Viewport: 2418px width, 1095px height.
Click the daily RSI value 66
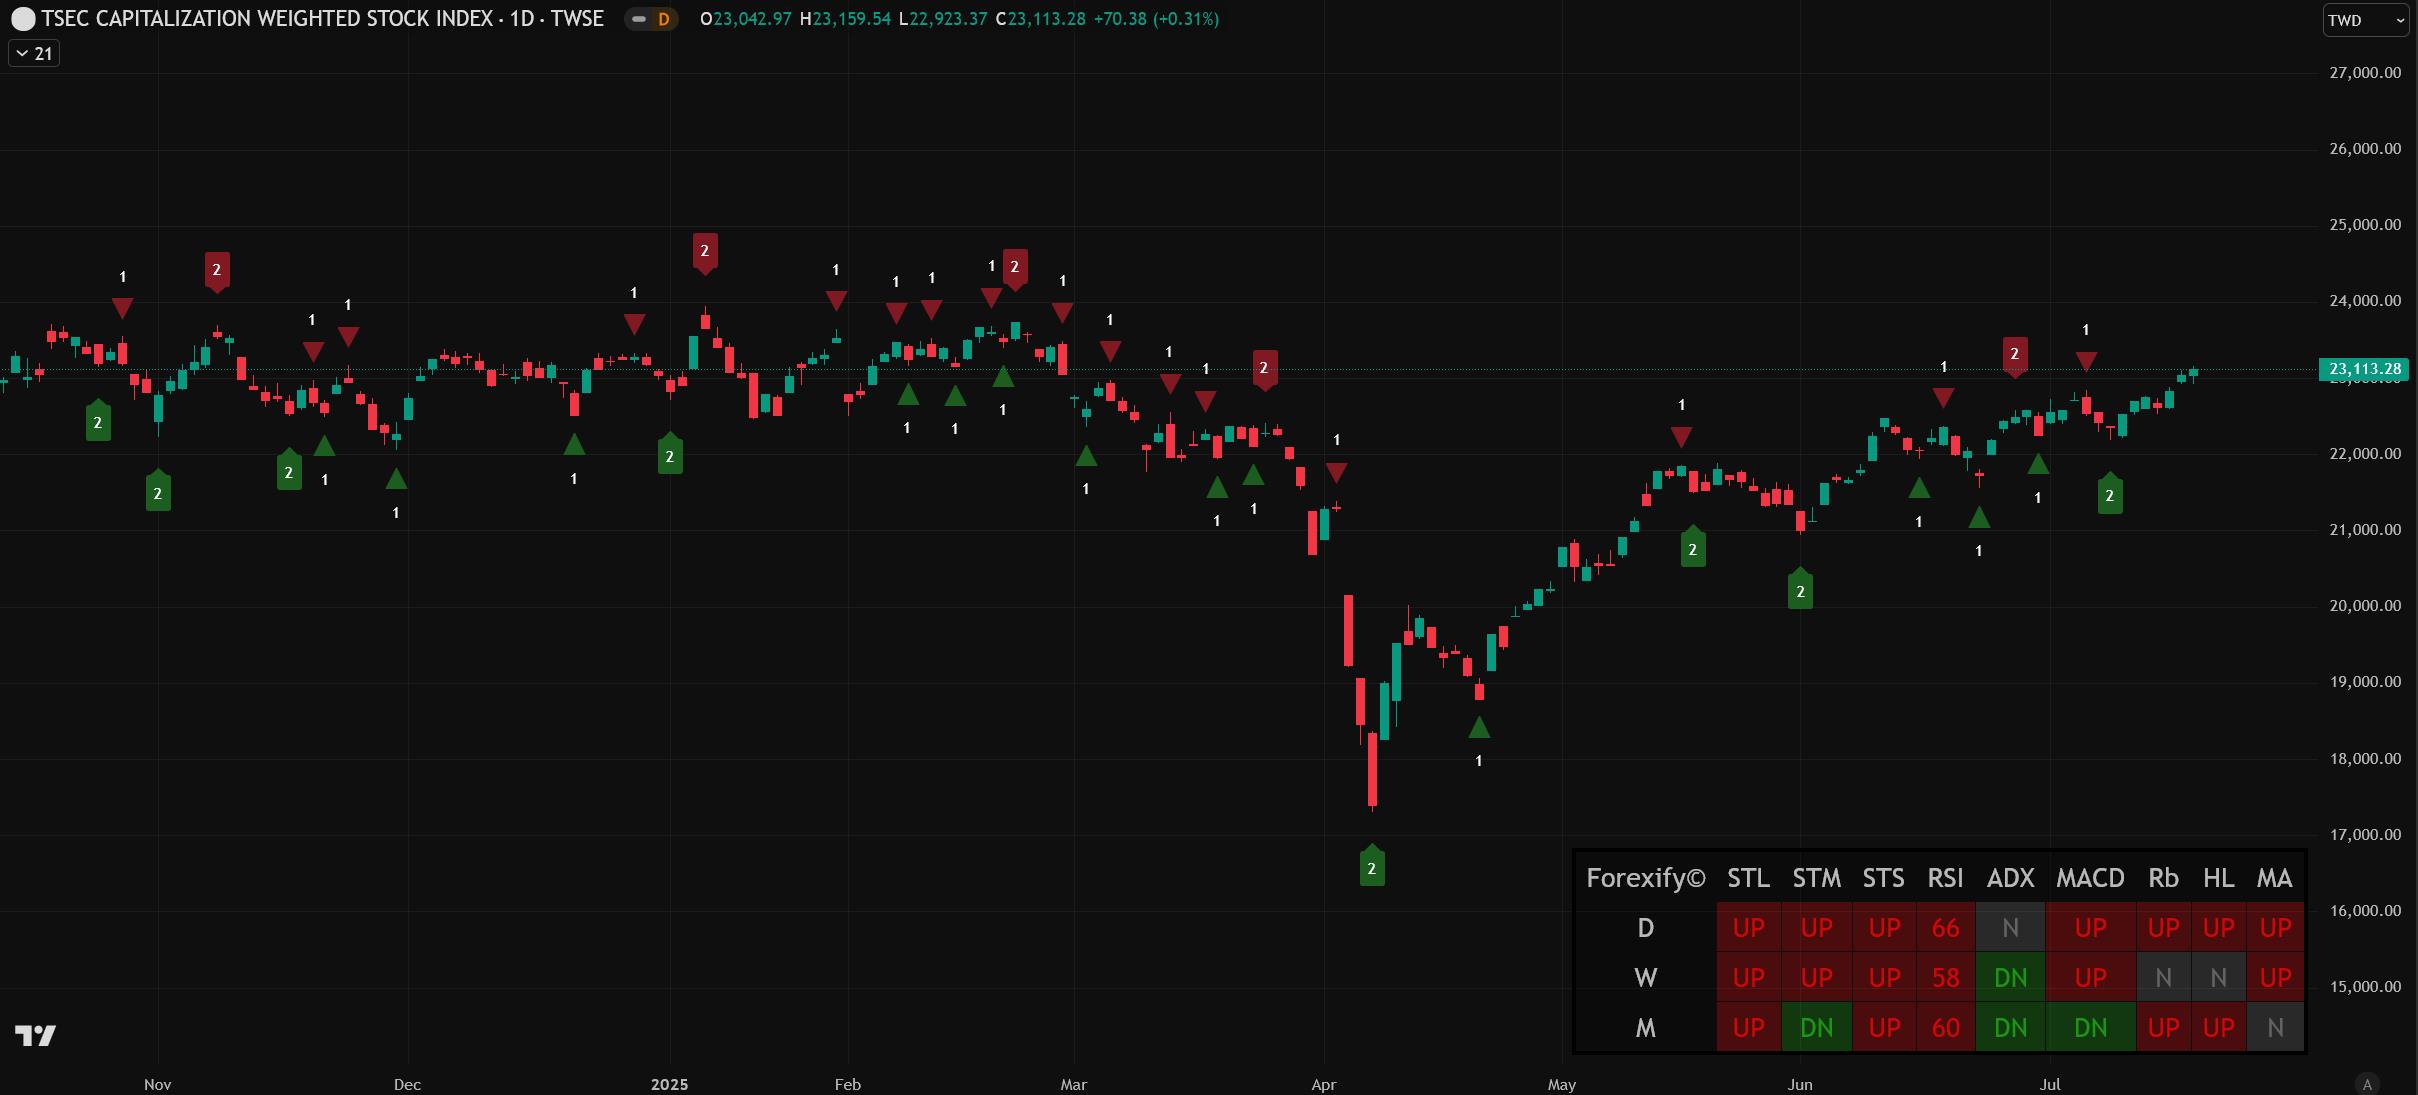pos(1945,928)
